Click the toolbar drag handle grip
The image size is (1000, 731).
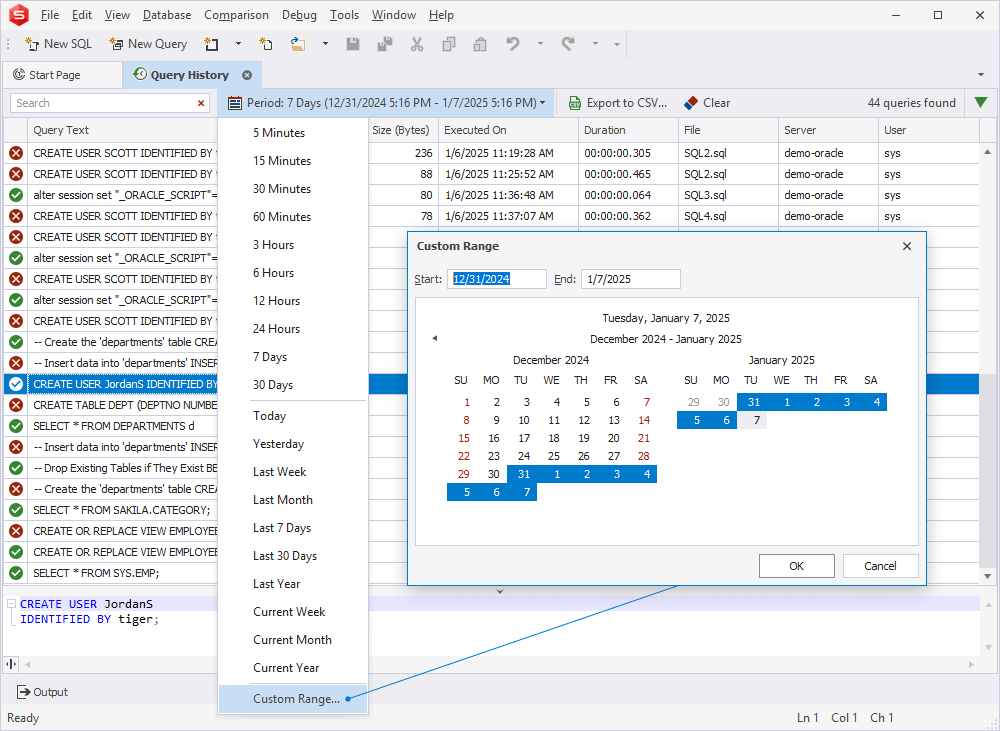[x=8, y=44]
